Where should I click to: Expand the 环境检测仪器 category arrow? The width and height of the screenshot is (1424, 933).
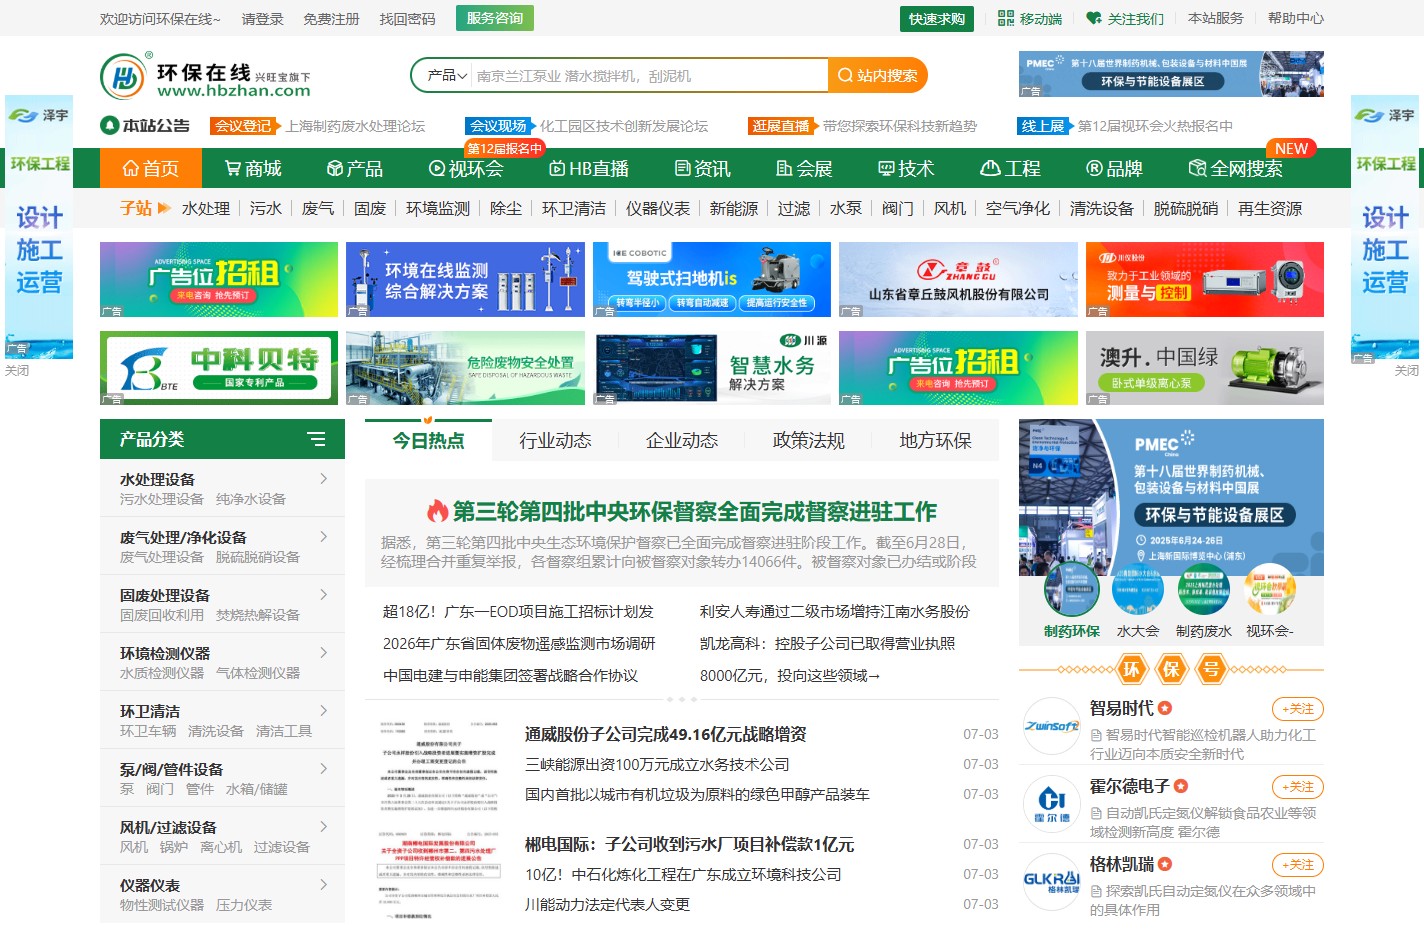coord(323,653)
